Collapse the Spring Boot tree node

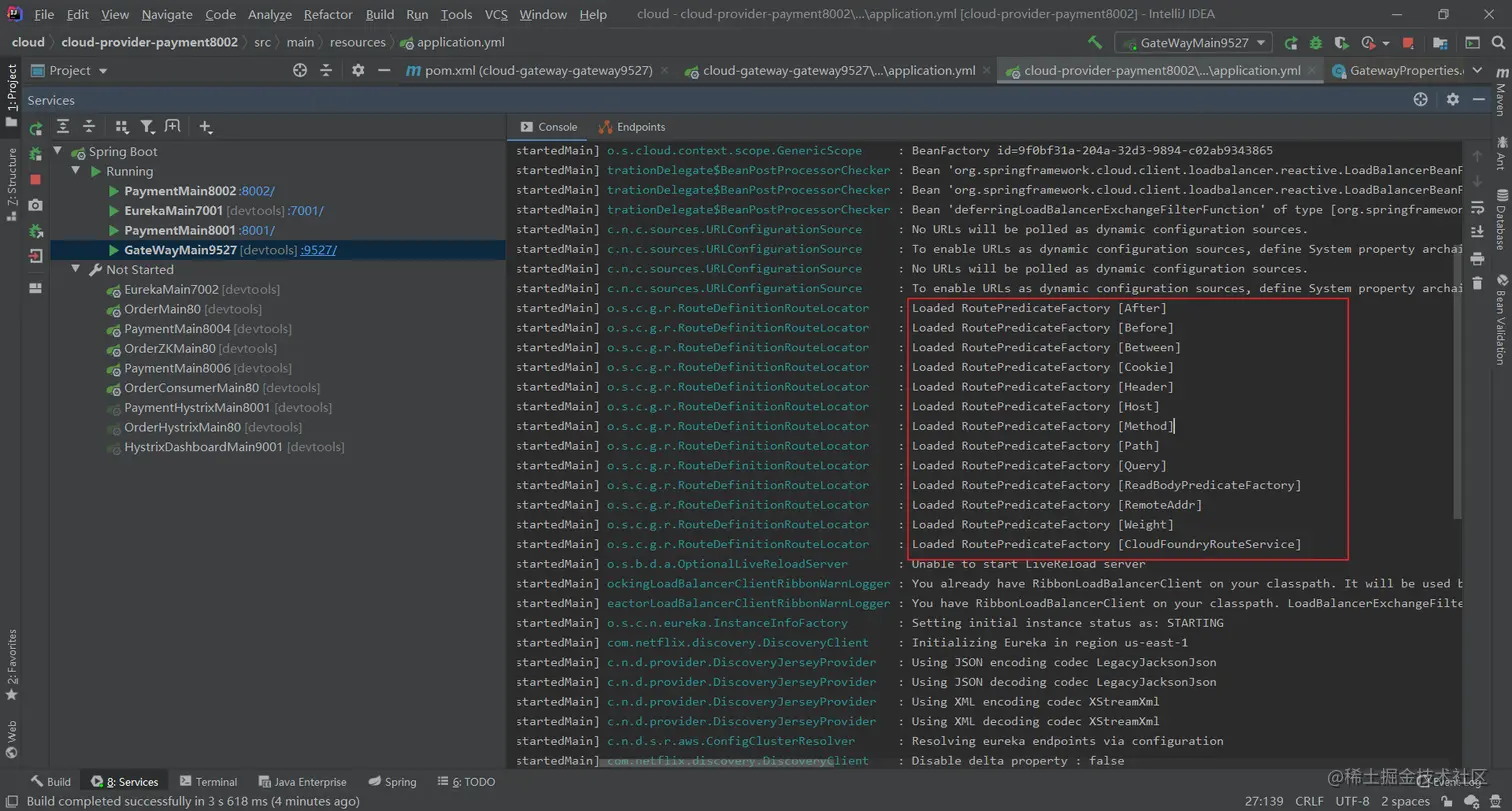click(58, 151)
